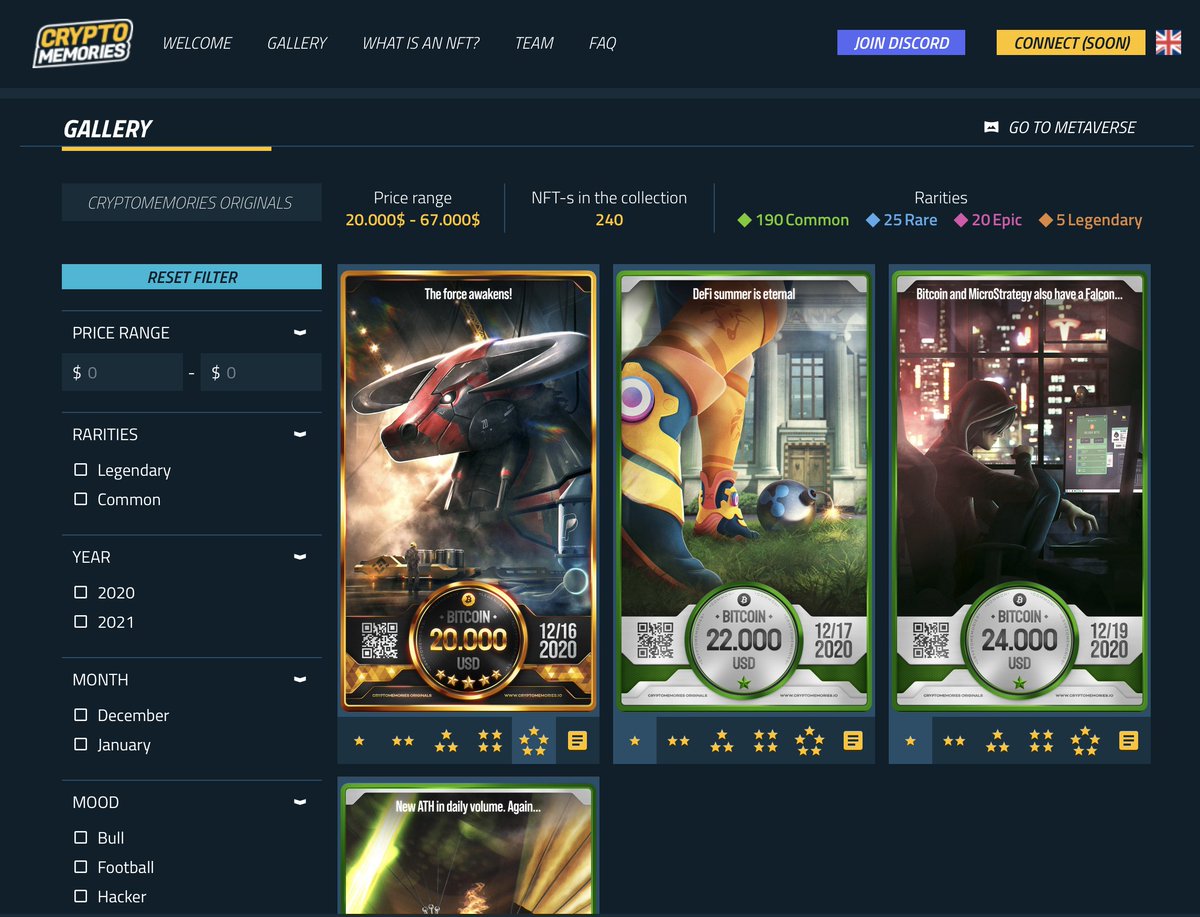Collapse the PRICE RANGE filter section
This screenshot has height=917, width=1200.
point(299,332)
